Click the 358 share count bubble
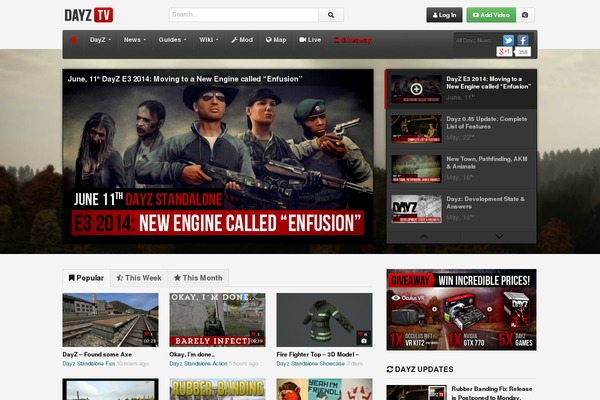 [x=523, y=52]
